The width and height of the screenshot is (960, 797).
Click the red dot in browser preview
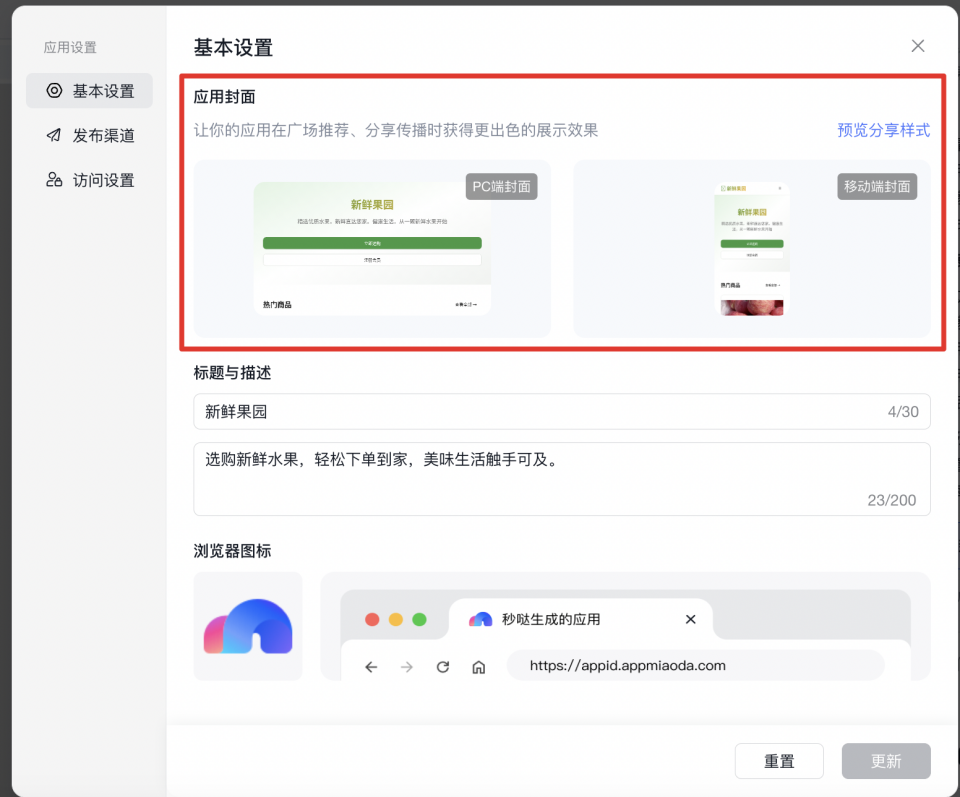pyautogui.click(x=372, y=619)
